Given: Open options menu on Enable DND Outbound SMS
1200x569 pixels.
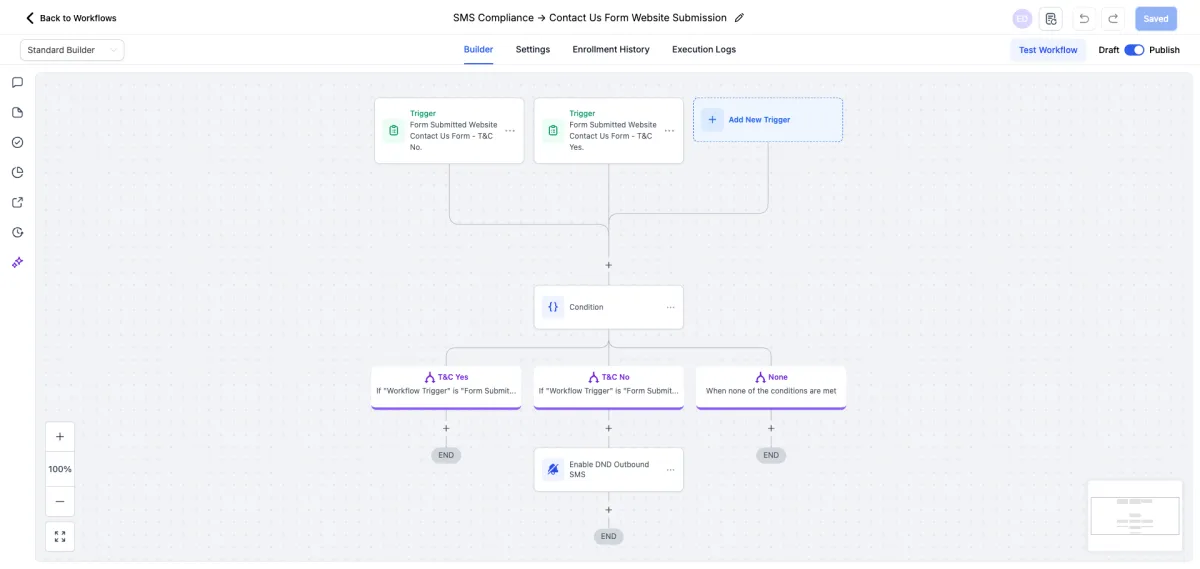Looking at the screenshot, I should tap(670, 469).
